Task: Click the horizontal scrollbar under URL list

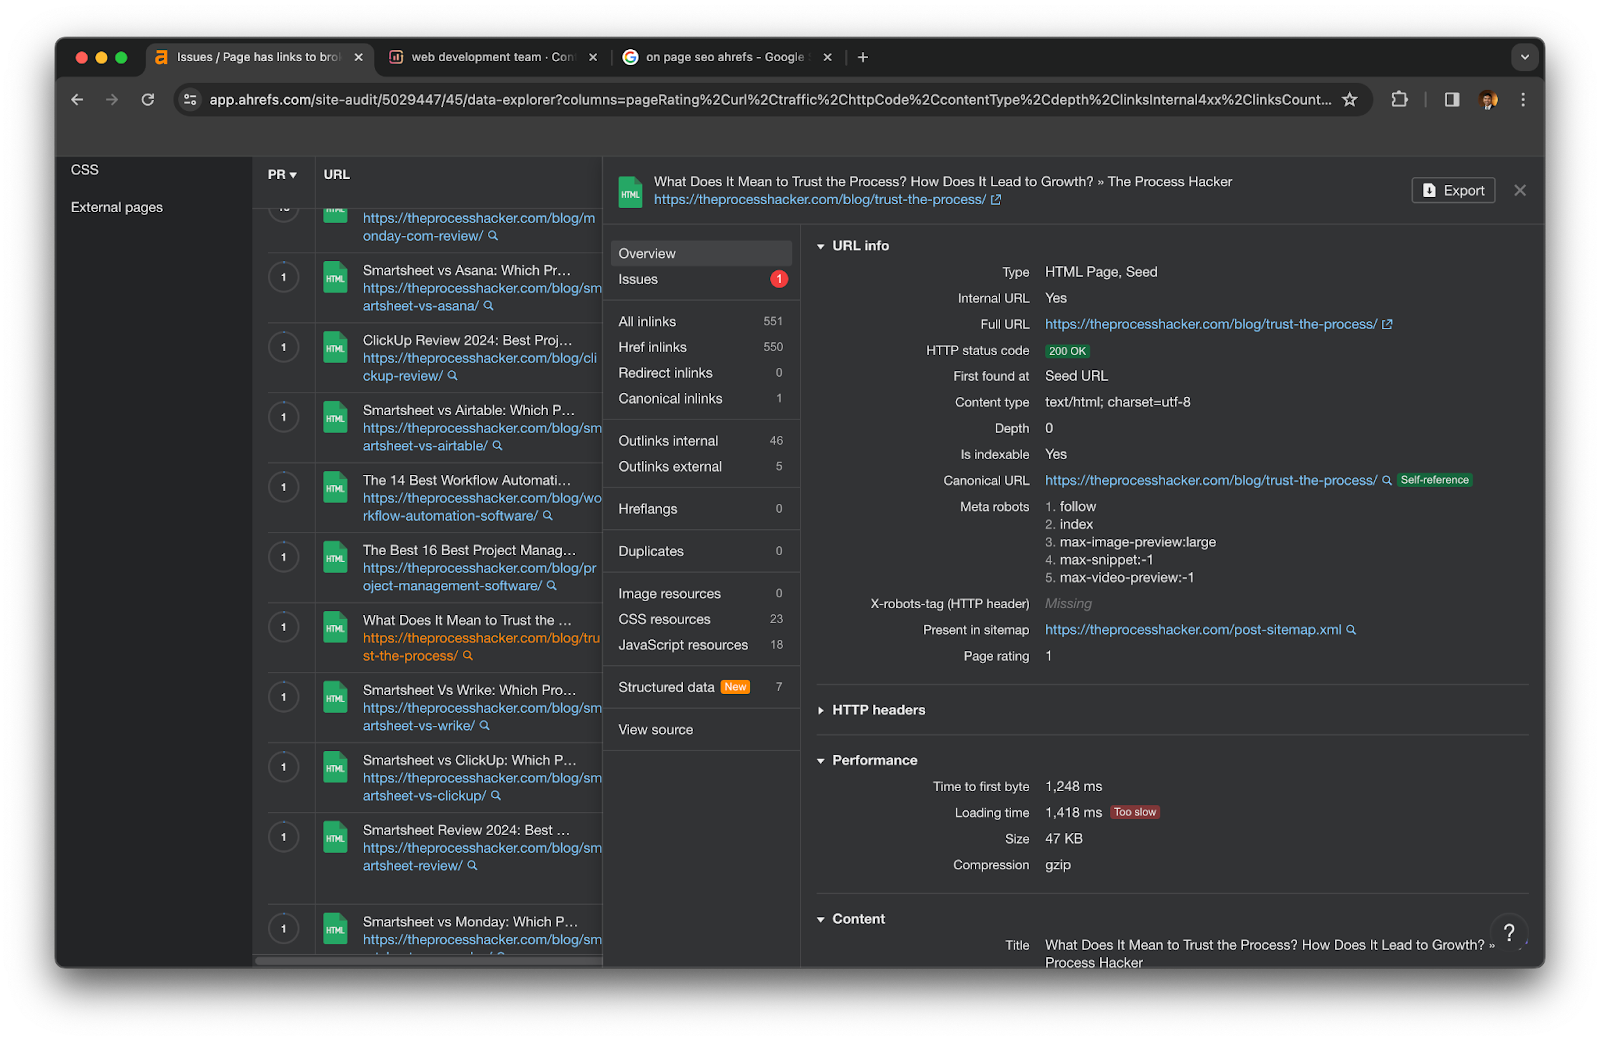Action: [x=429, y=961]
